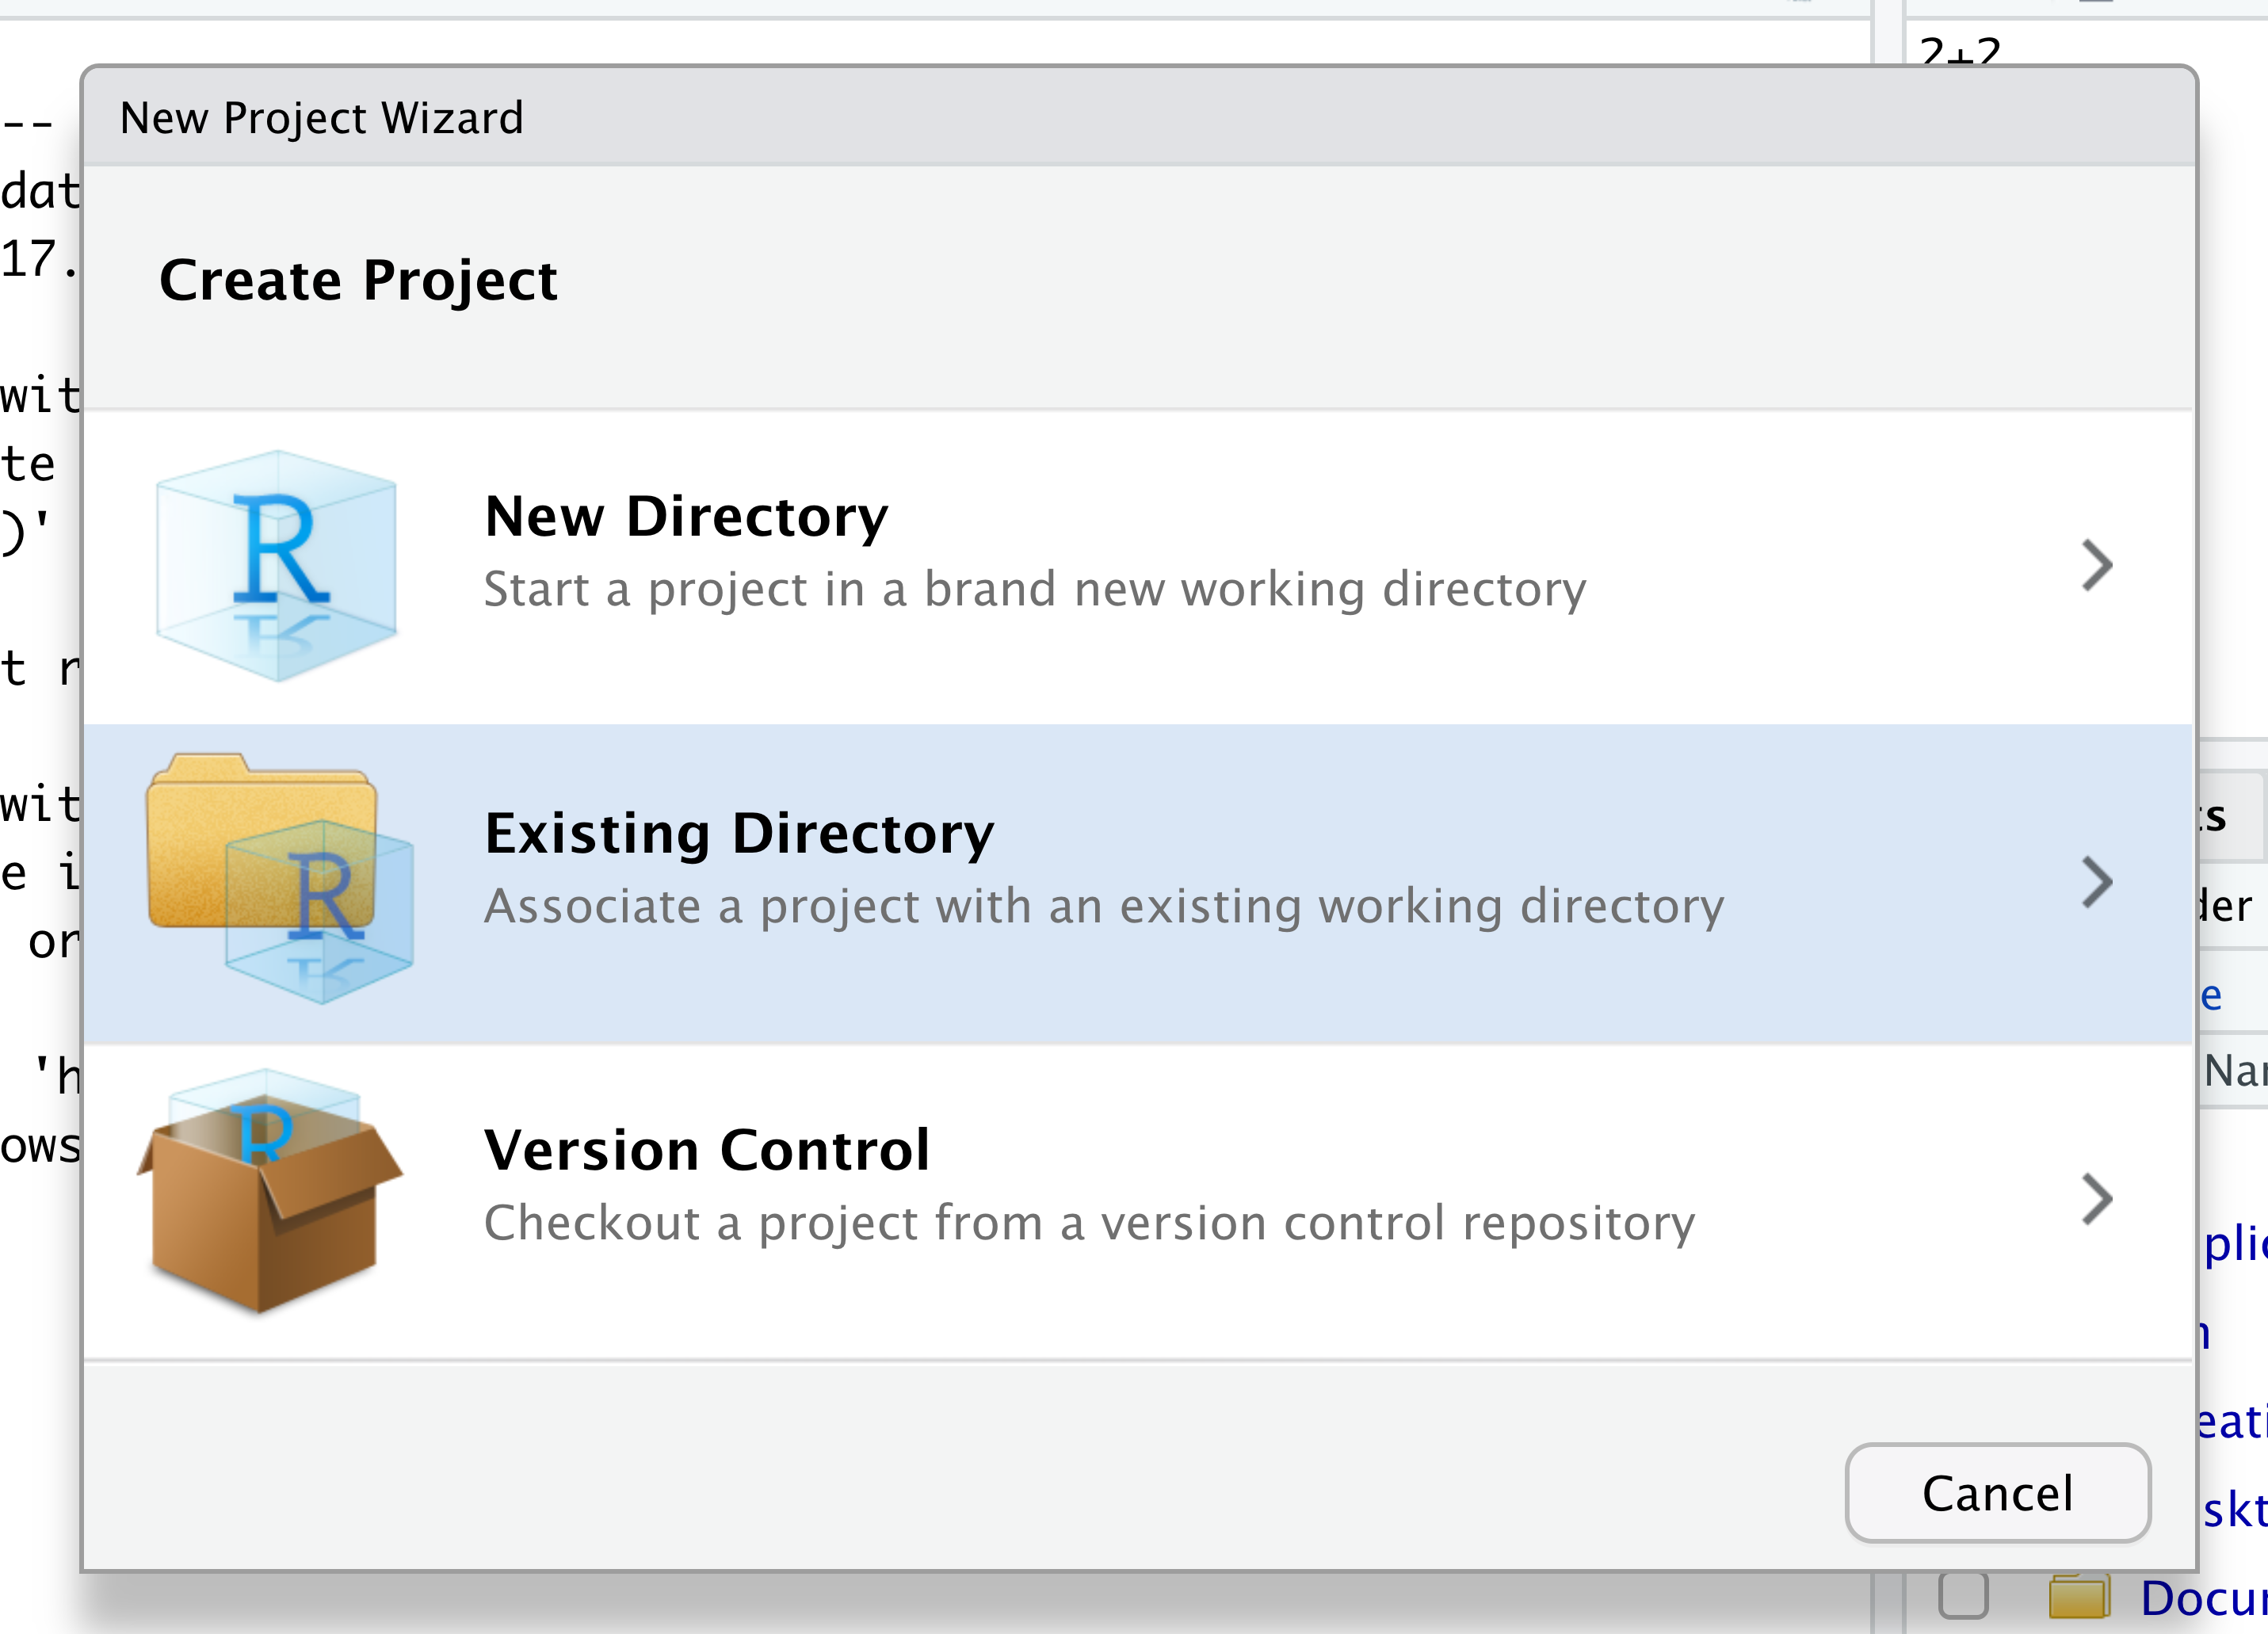Image resolution: width=2268 pixels, height=1634 pixels.
Task: Select the New Directory heading
Action: pos(686,517)
